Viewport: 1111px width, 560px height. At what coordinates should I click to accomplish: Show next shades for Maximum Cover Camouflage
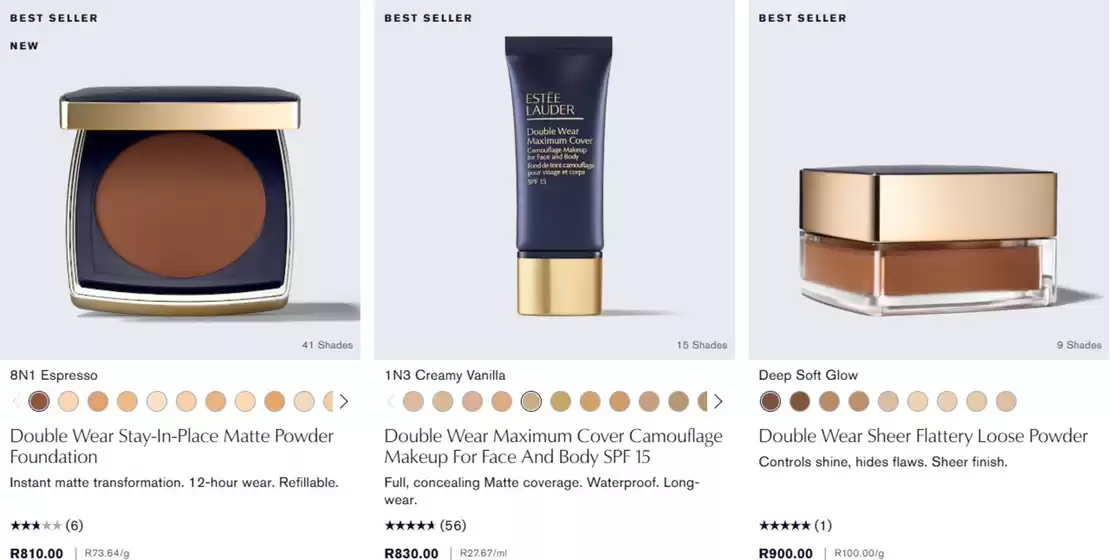718,402
